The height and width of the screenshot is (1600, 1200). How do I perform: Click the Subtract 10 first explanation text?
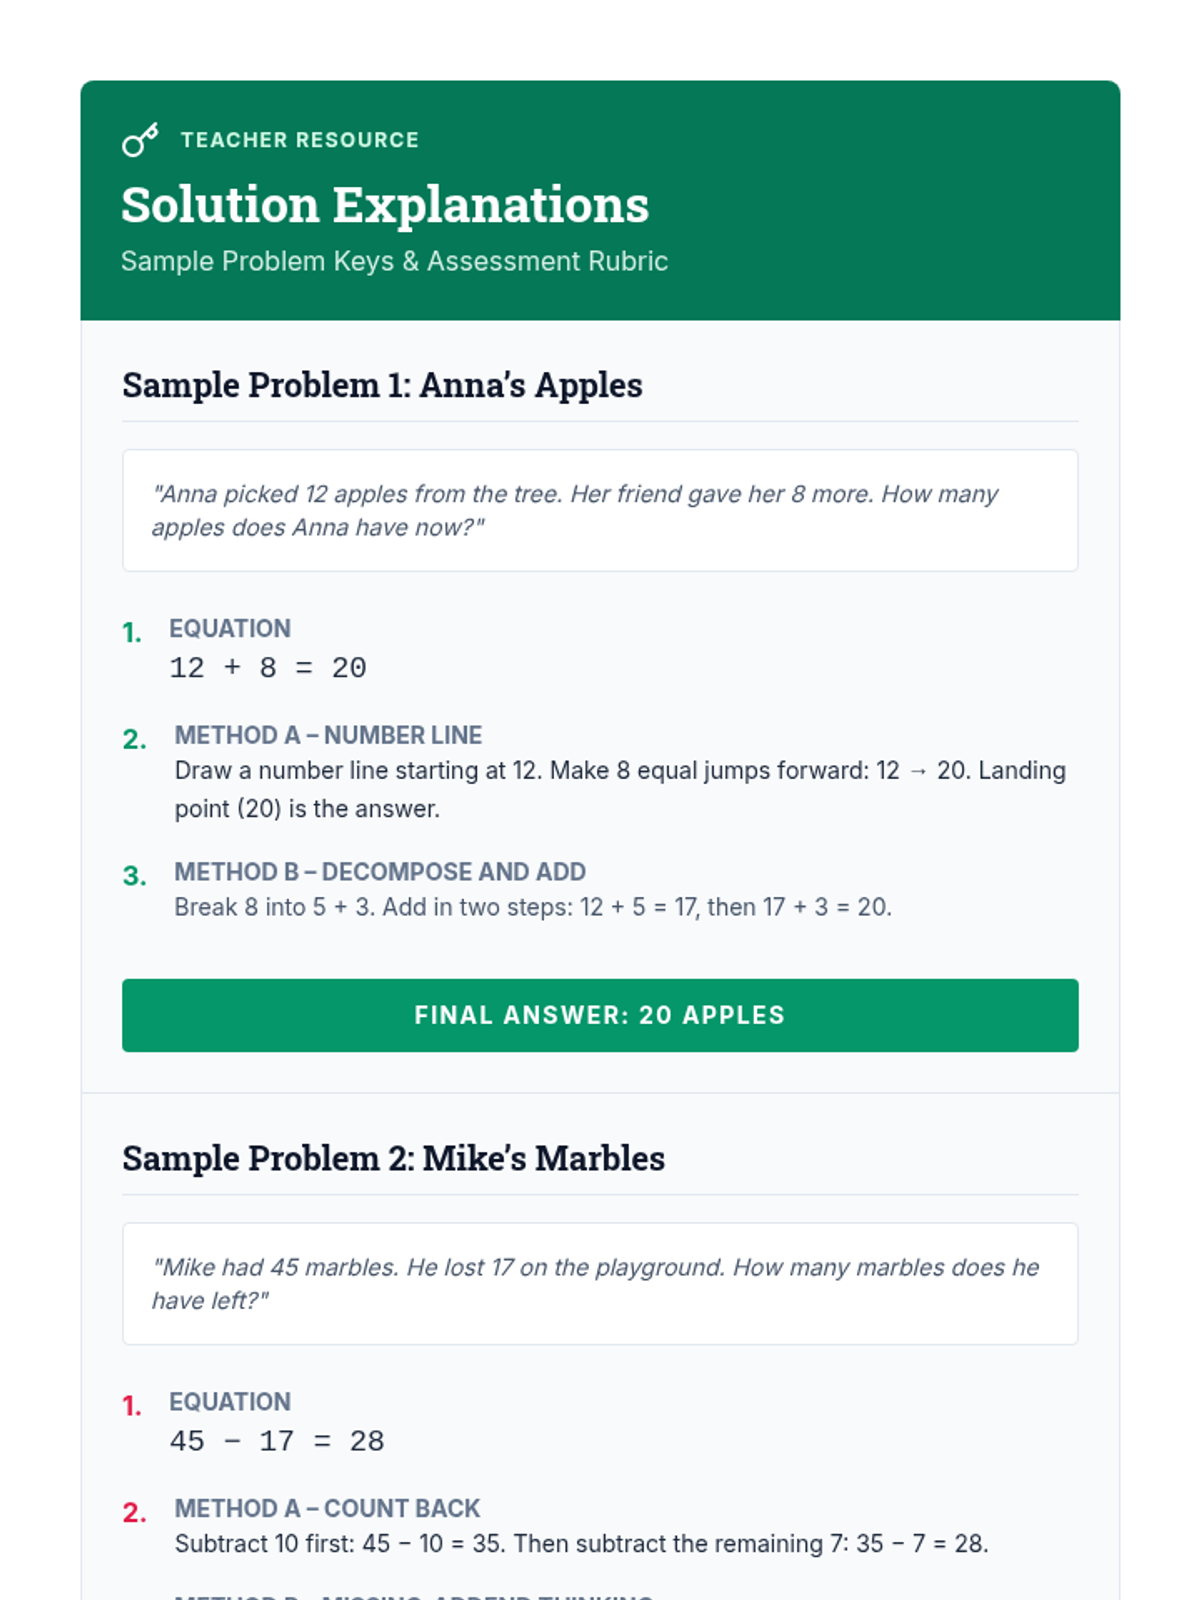click(581, 1544)
